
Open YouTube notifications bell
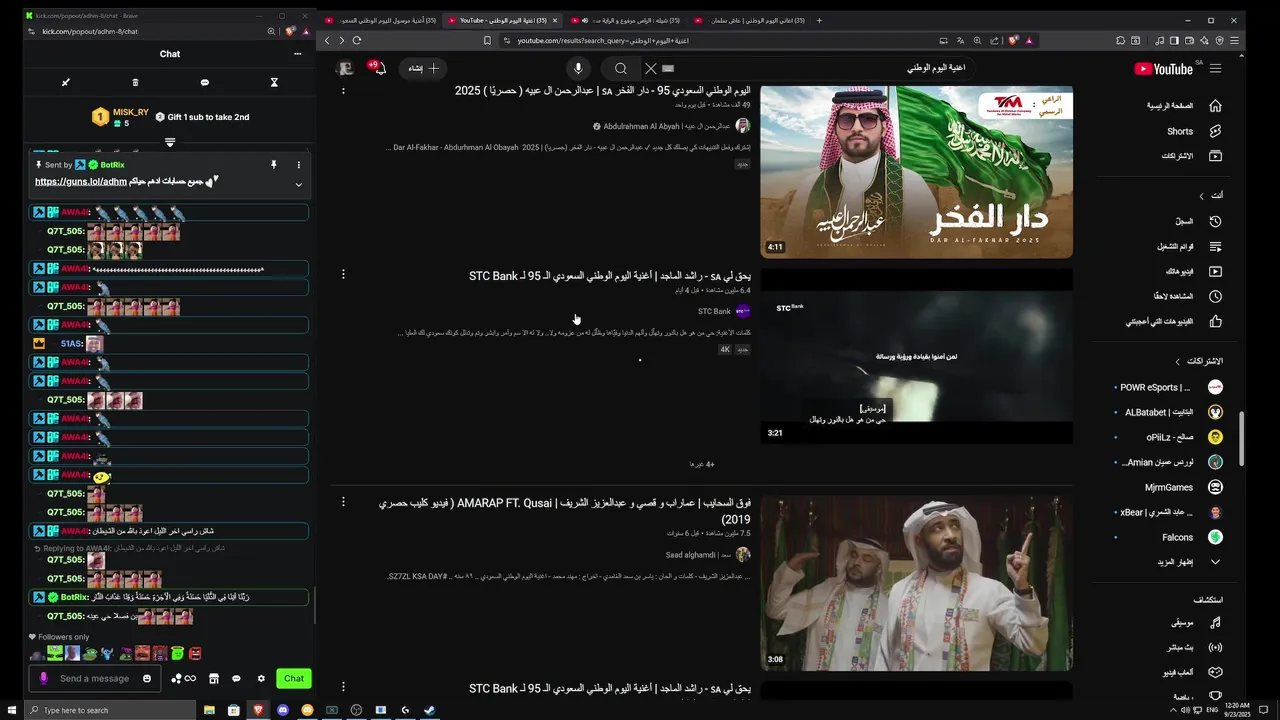(x=379, y=68)
